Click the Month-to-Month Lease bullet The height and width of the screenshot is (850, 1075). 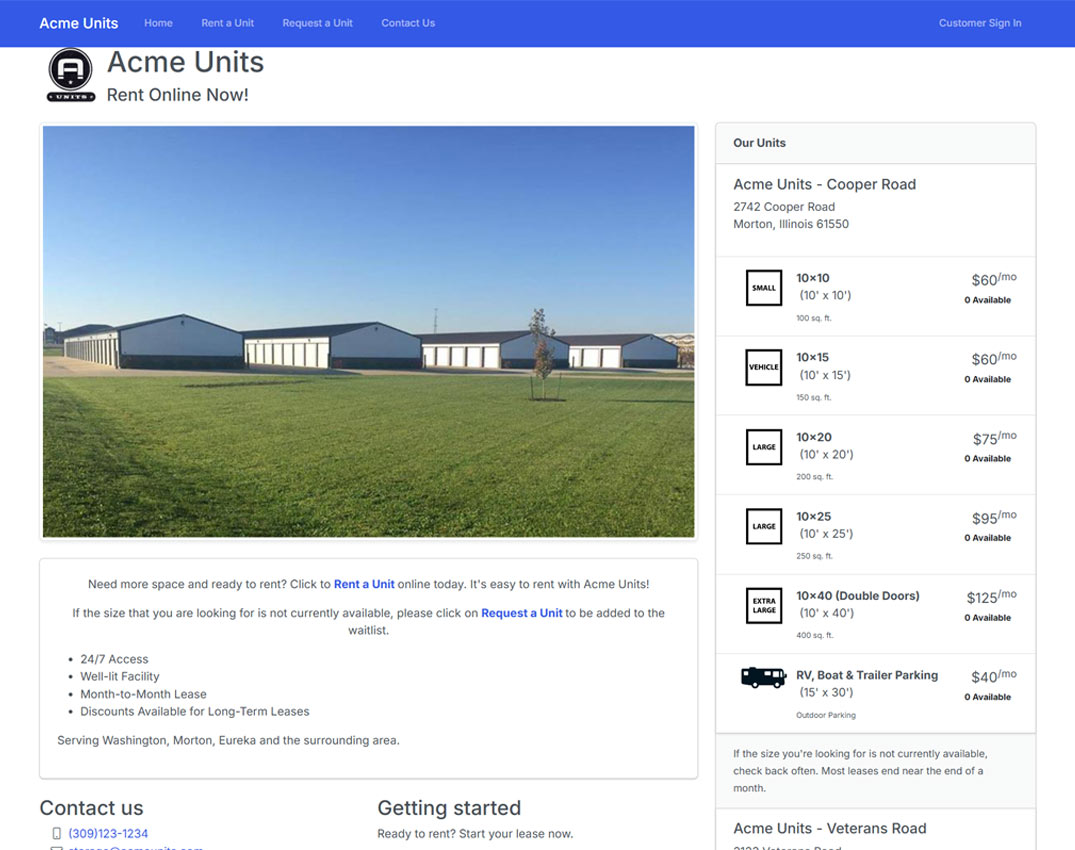coord(143,694)
